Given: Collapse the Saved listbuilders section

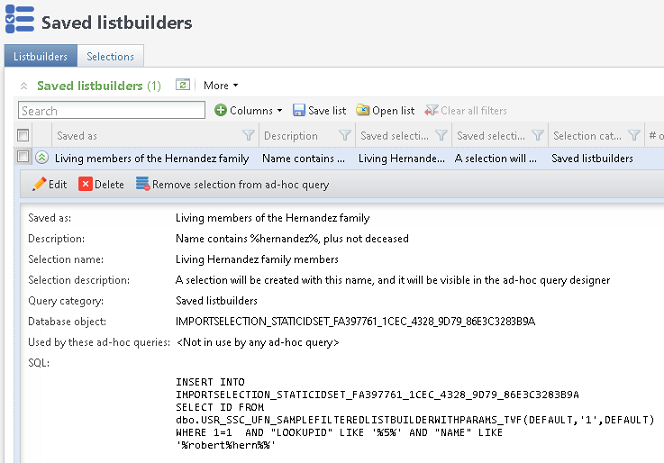Looking at the screenshot, I should (x=24, y=86).
